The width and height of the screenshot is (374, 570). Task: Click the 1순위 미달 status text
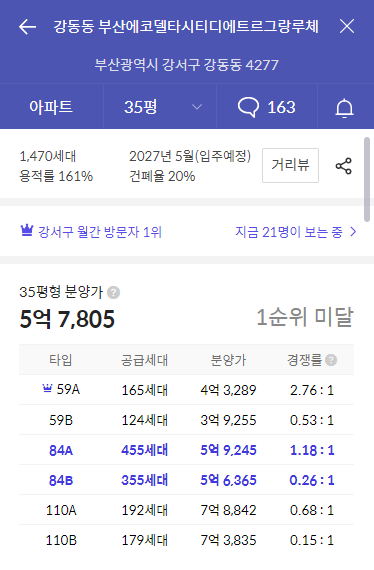tap(305, 317)
